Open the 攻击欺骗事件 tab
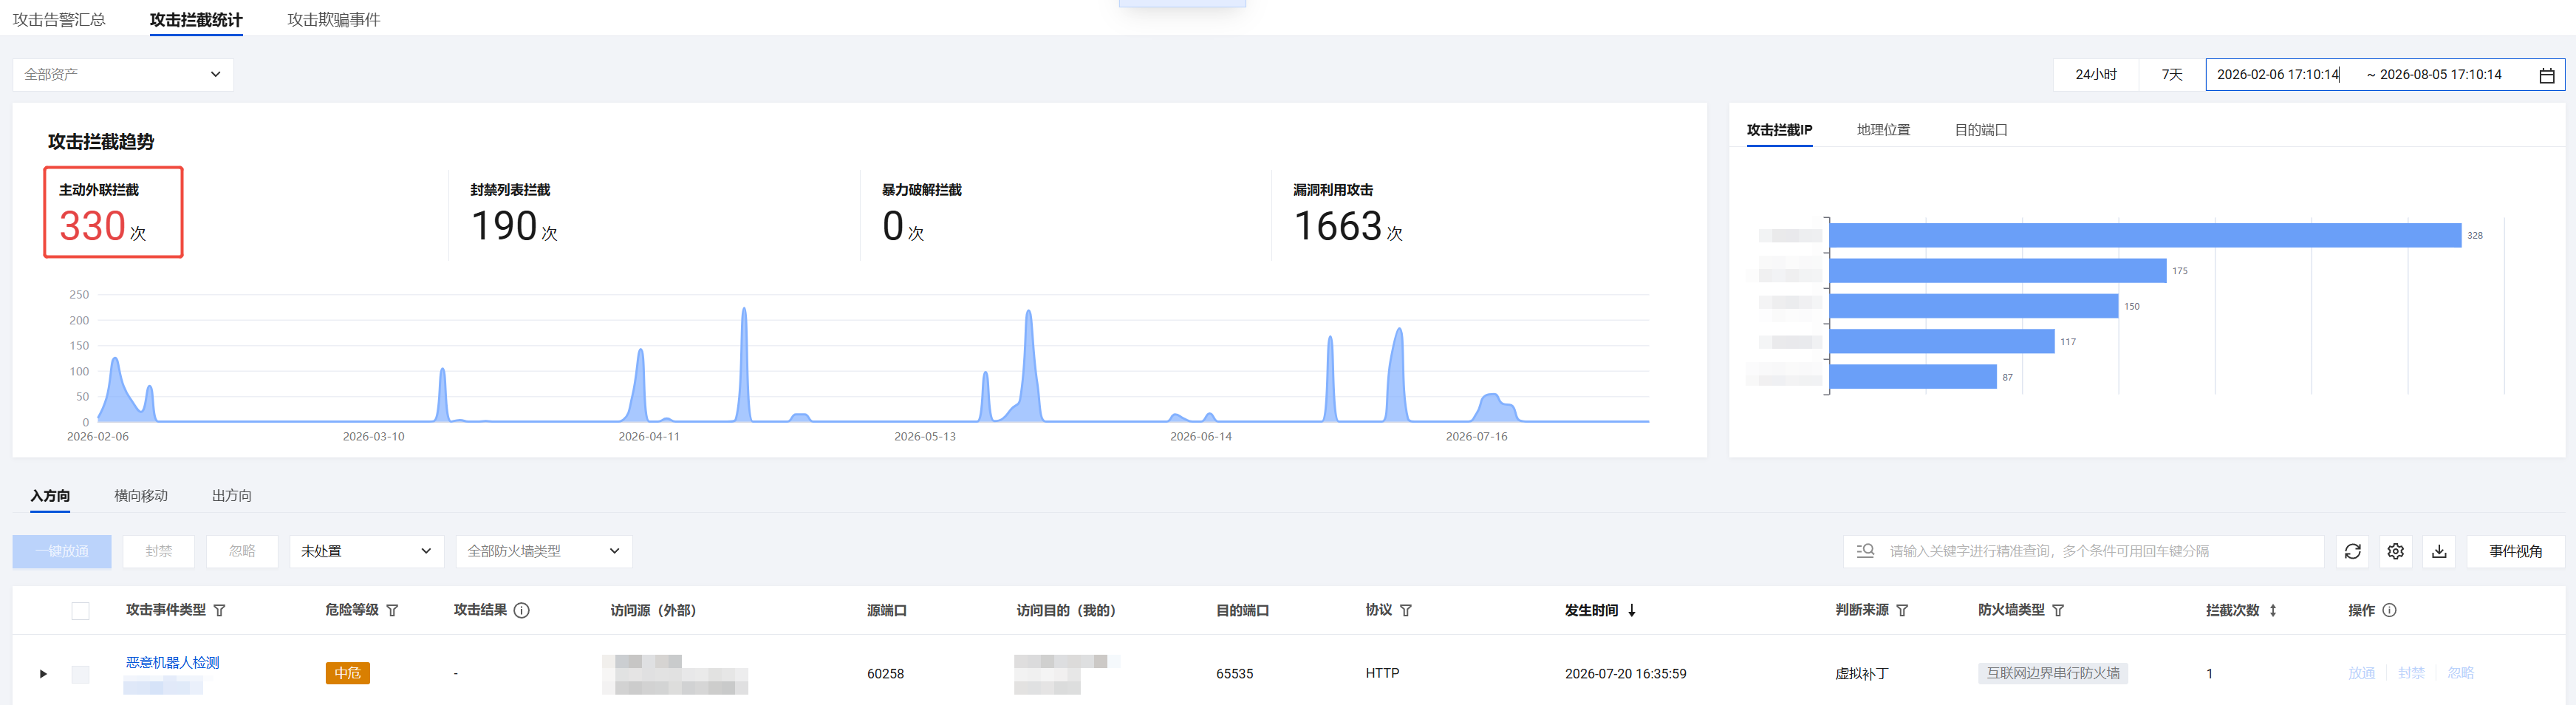This screenshot has width=2576, height=705. pos(333,19)
